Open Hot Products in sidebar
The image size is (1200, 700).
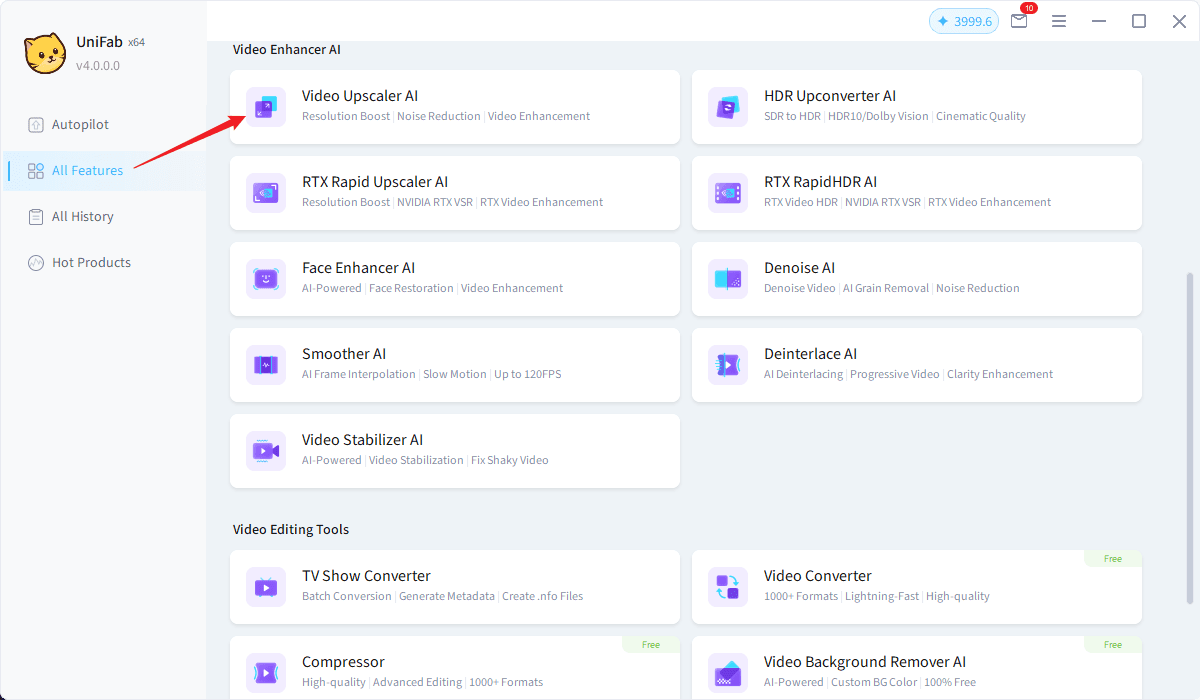91,263
